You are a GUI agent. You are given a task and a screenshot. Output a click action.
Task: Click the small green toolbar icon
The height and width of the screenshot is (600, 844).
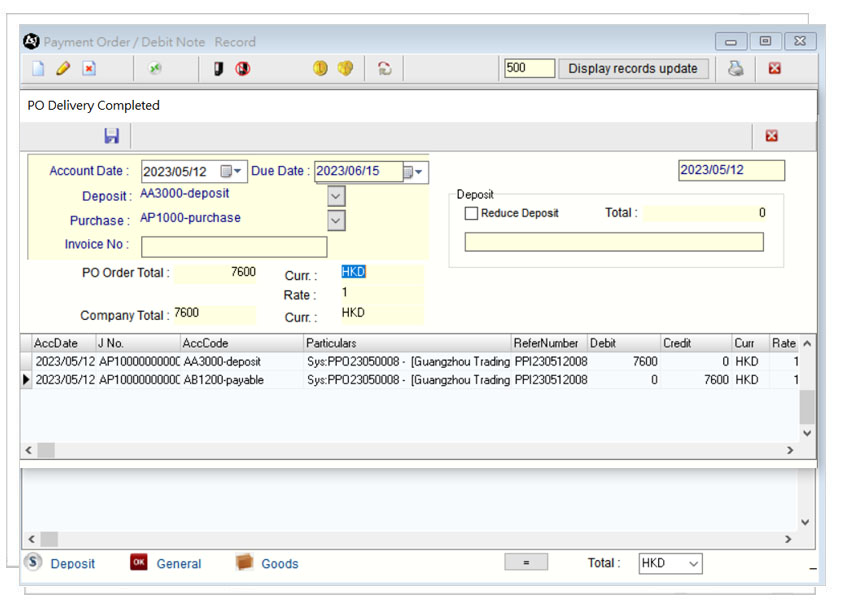coord(155,68)
